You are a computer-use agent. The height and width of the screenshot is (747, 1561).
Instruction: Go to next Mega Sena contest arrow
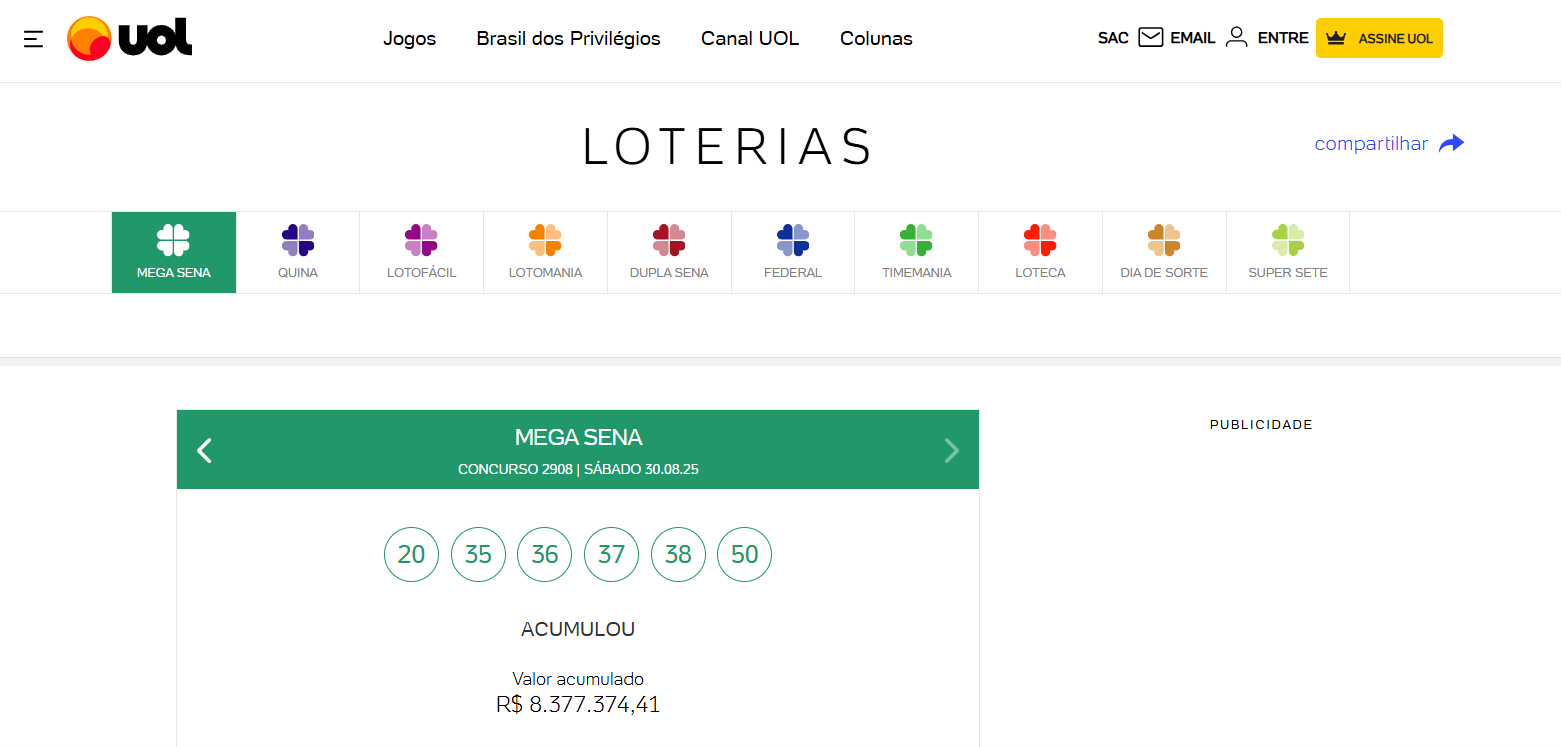pyautogui.click(x=951, y=450)
